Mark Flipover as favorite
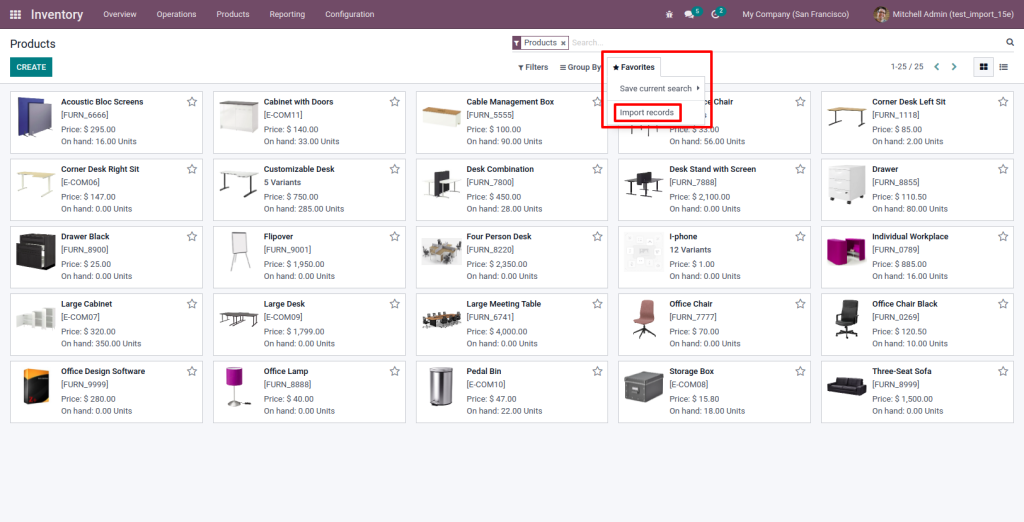 click(x=394, y=237)
